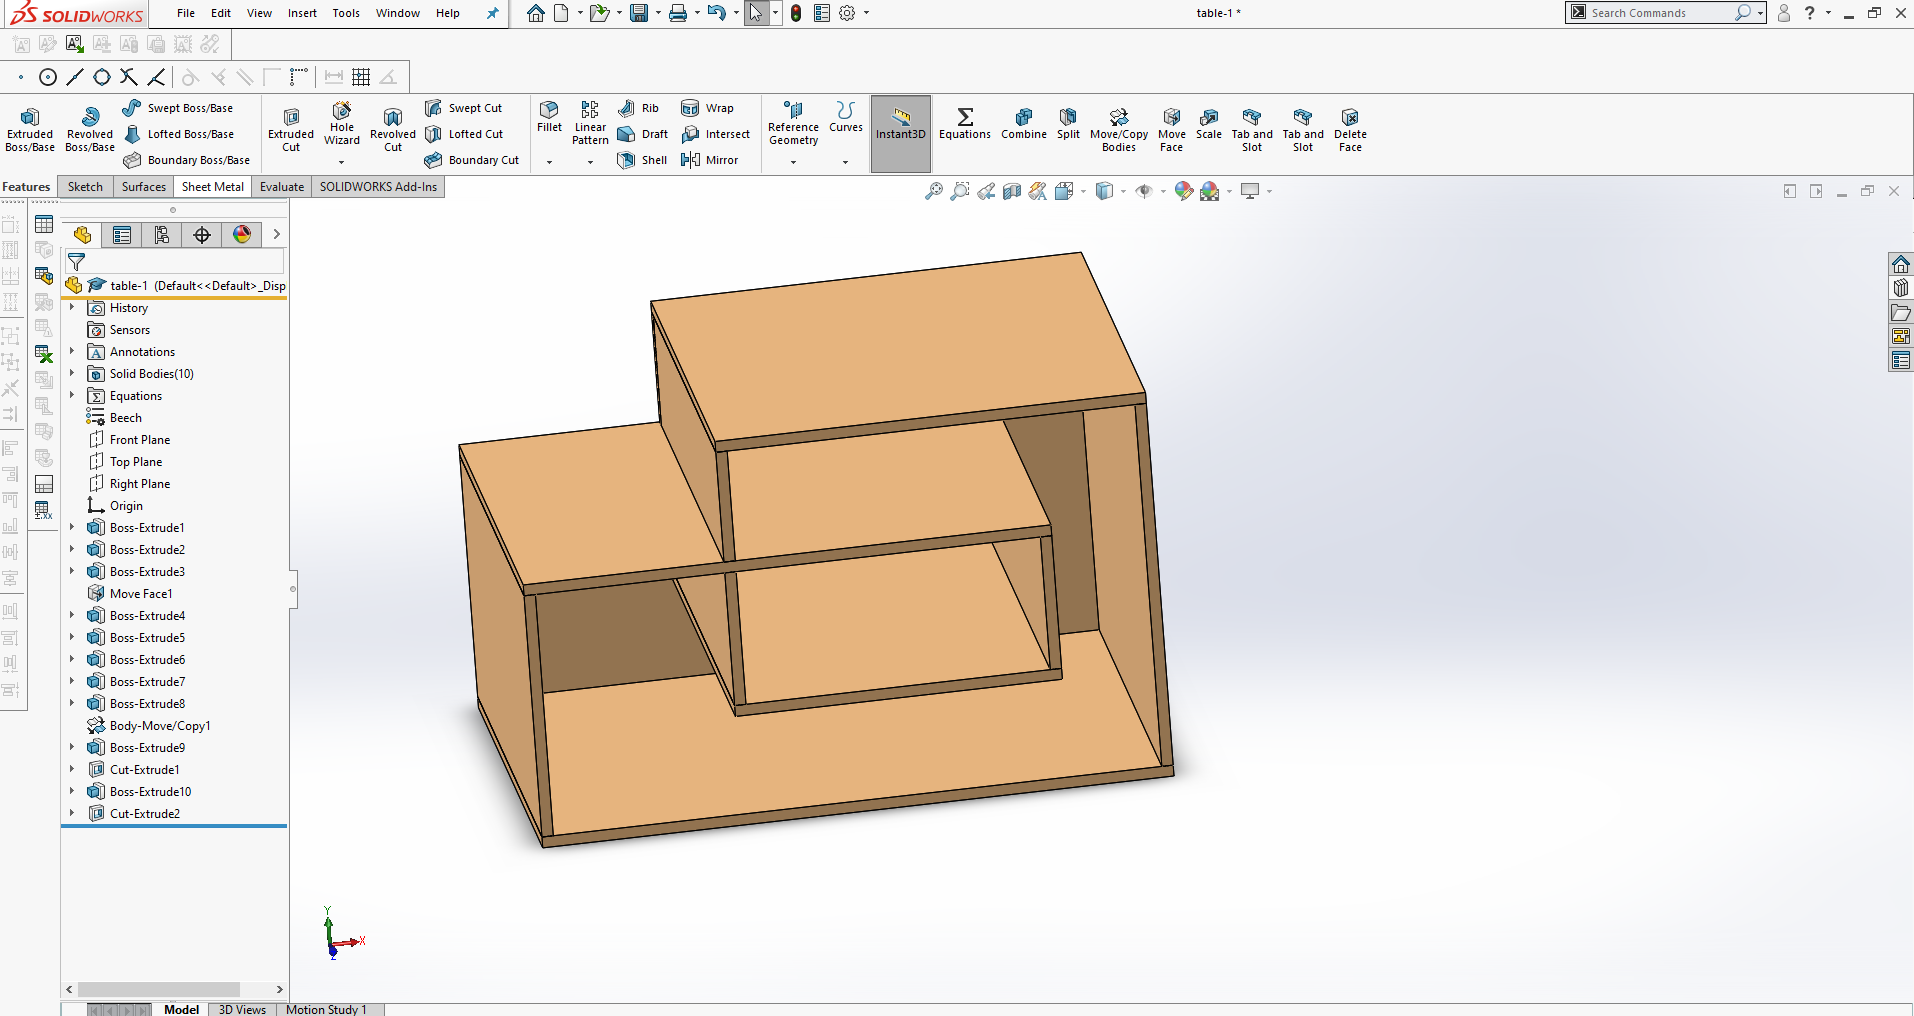Select the Delete Face tool

point(1350,130)
